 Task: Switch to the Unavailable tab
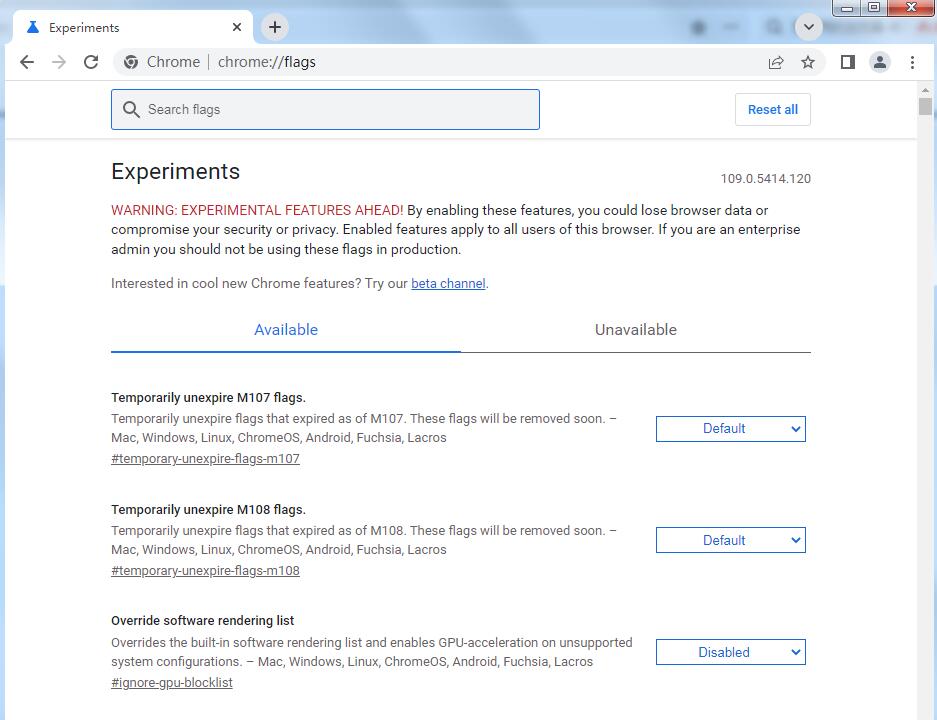pyautogui.click(x=636, y=330)
